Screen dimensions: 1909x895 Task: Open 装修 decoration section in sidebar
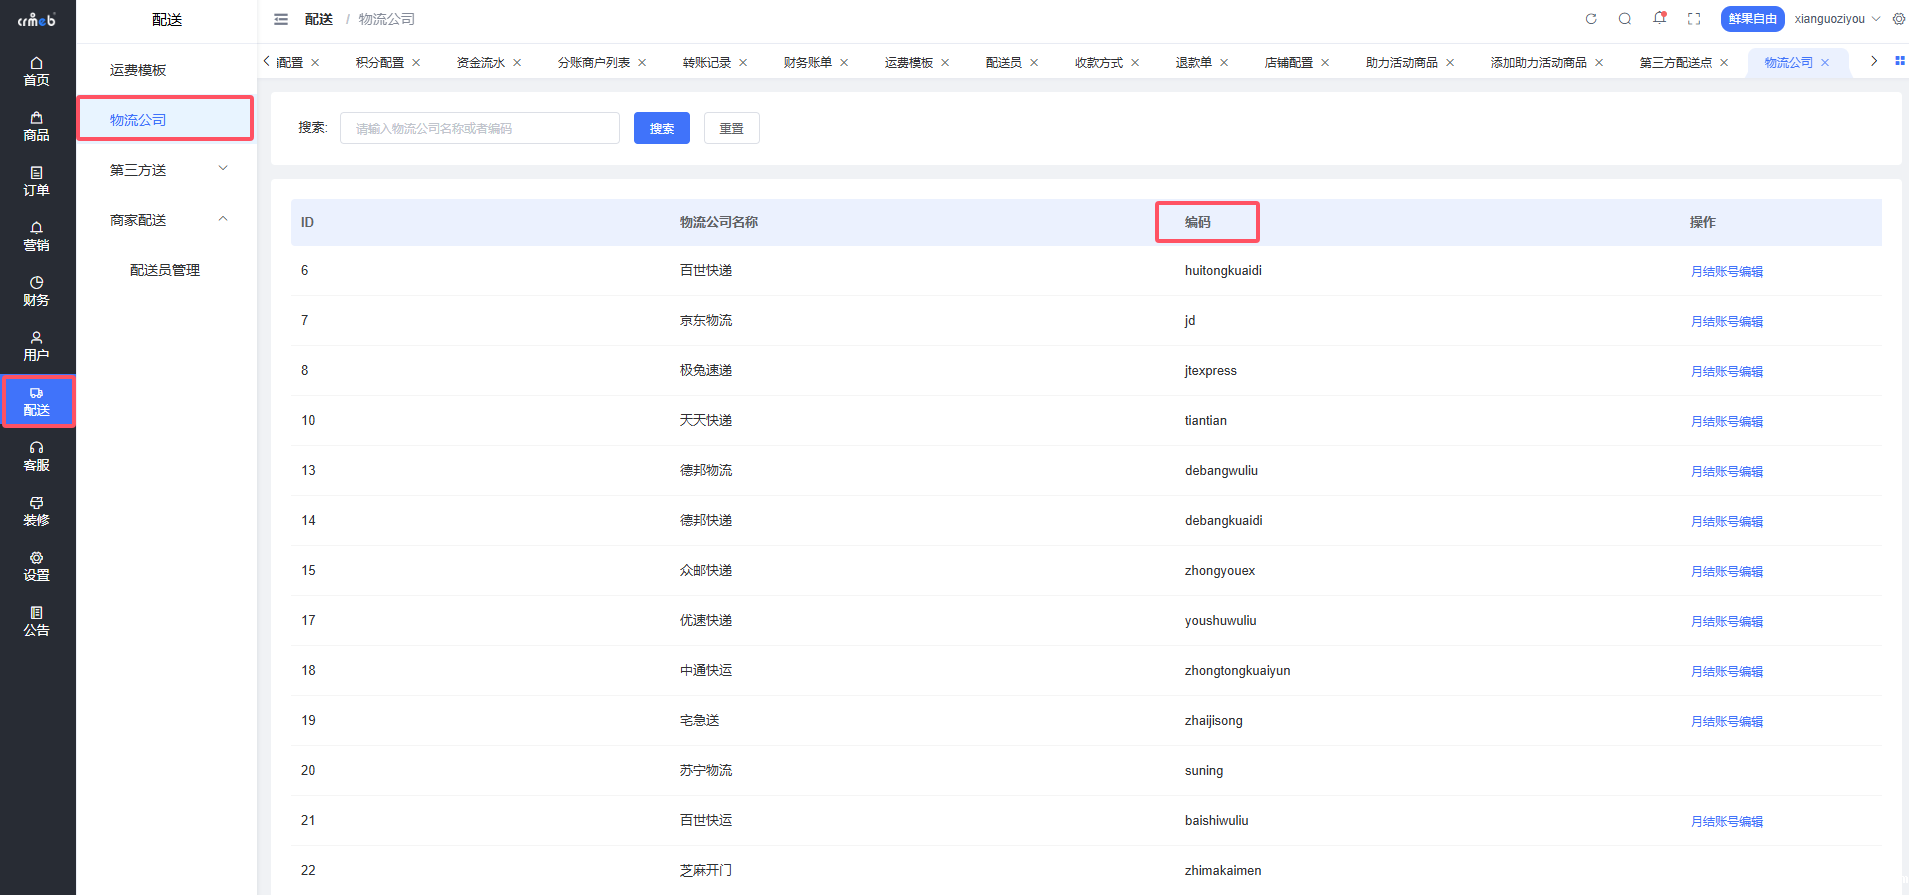(37, 511)
